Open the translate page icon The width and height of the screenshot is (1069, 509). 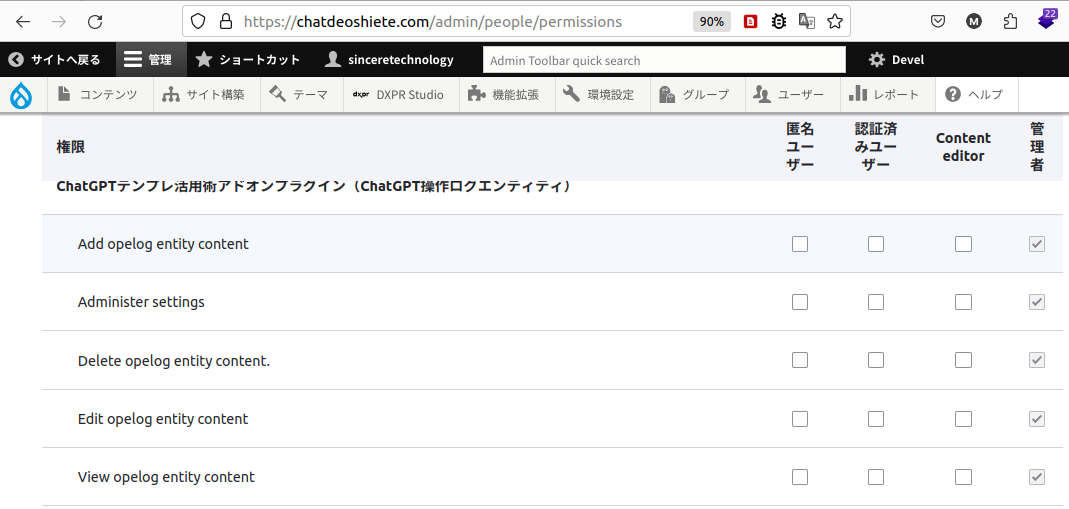pos(807,22)
